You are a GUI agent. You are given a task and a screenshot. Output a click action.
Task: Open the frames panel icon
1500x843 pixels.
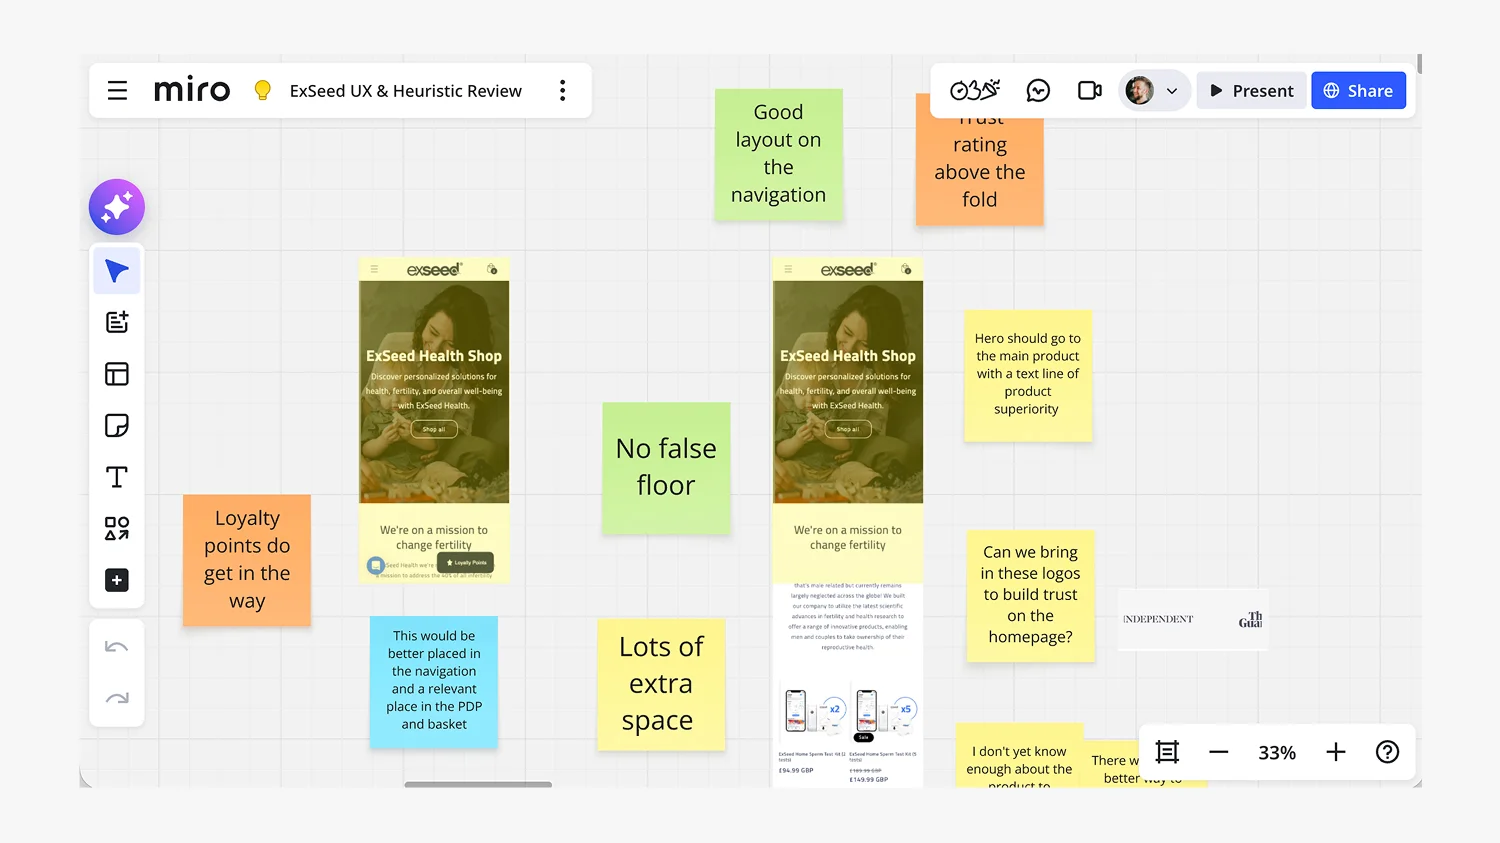[x=1167, y=752]
